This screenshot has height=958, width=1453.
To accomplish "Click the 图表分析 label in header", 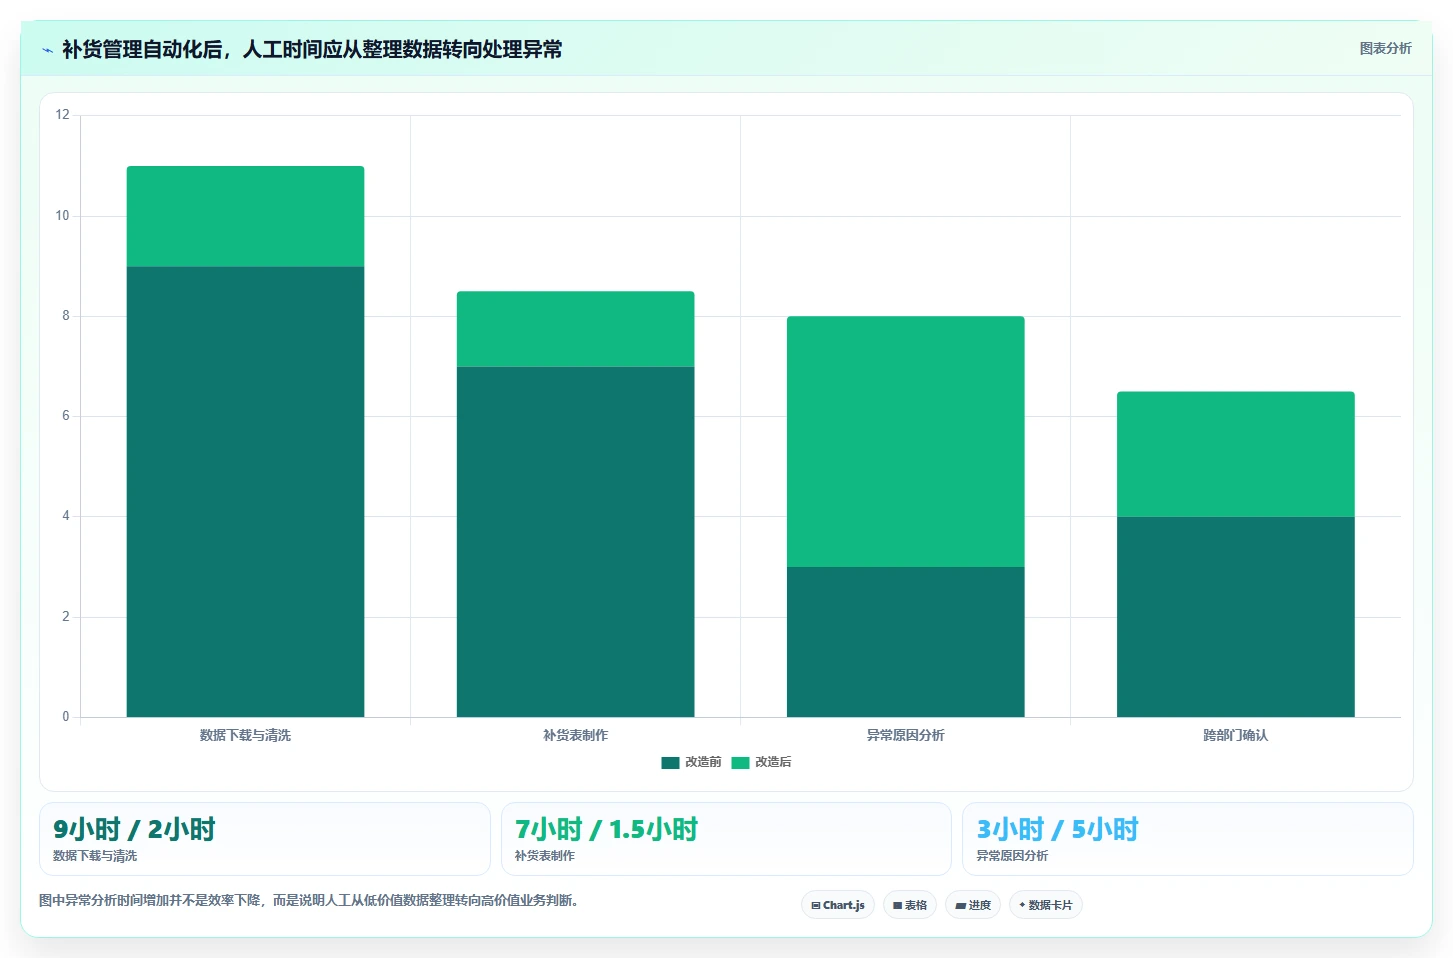I will pyautogui.click(x=1385, y=48).
